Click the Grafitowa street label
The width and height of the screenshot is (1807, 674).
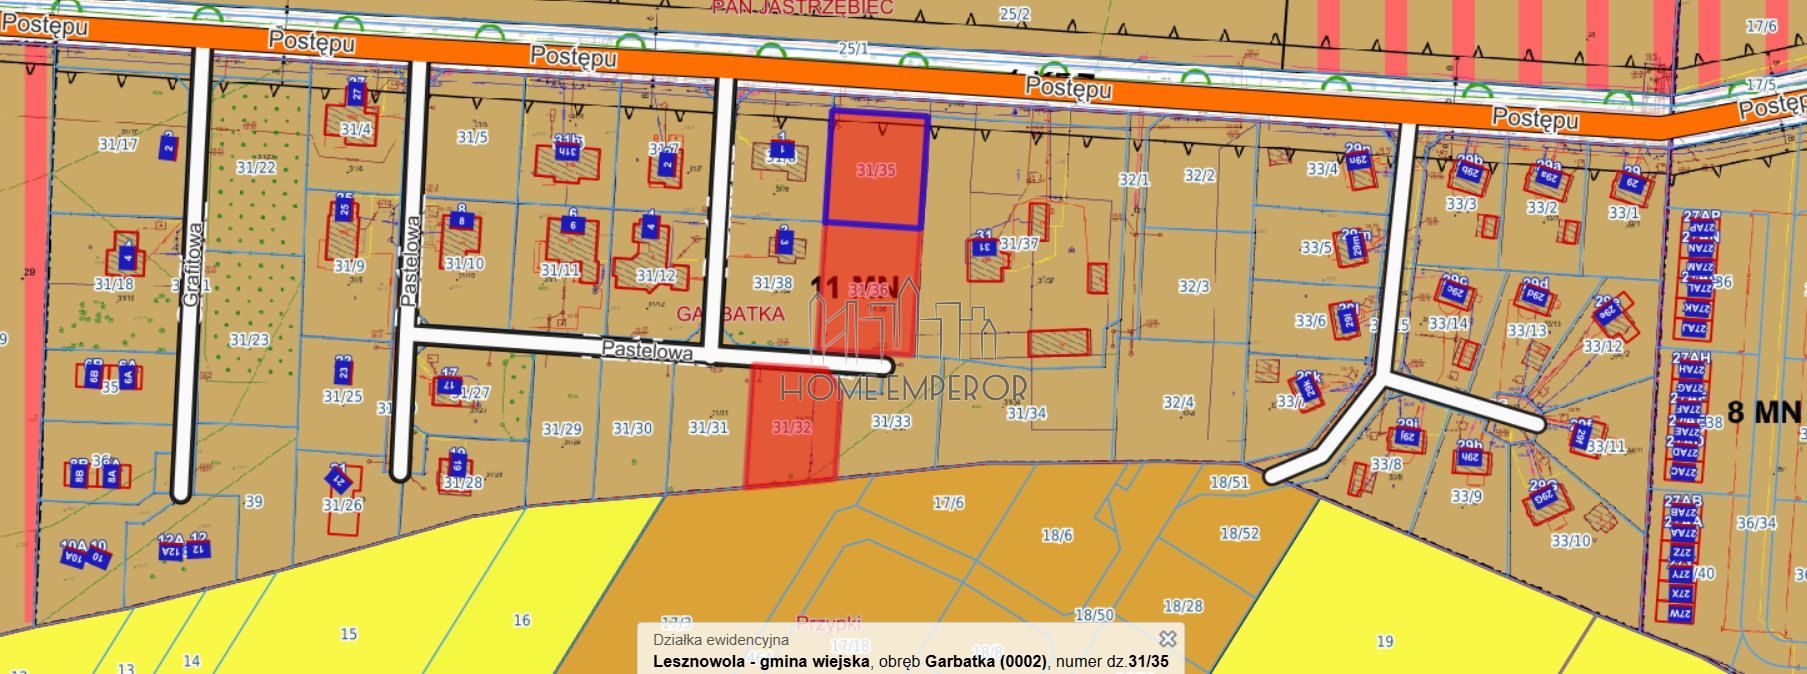tap(194, 264)
